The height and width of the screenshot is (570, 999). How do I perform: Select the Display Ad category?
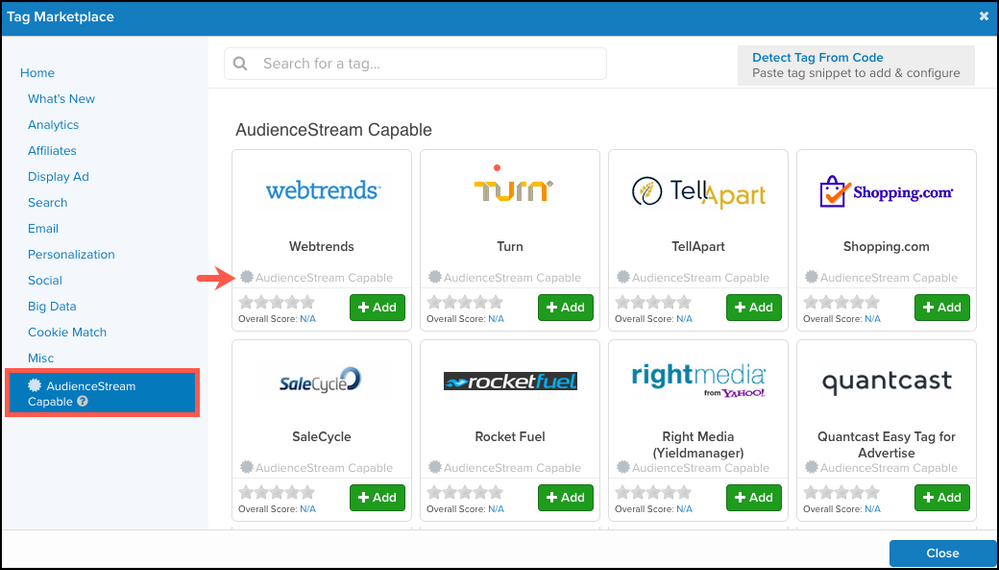coord(58,177)
